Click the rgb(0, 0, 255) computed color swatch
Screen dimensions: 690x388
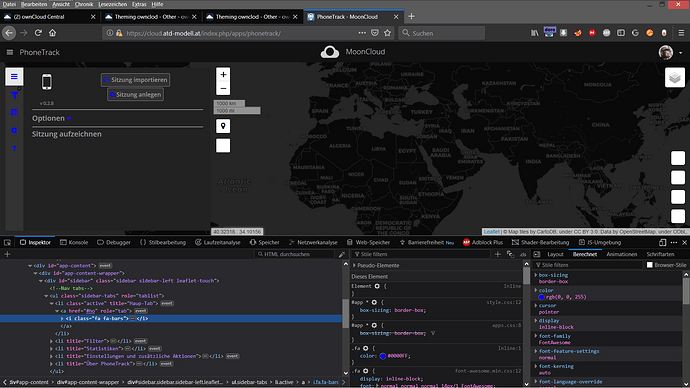pyautogui.click(x=542, y=297)
